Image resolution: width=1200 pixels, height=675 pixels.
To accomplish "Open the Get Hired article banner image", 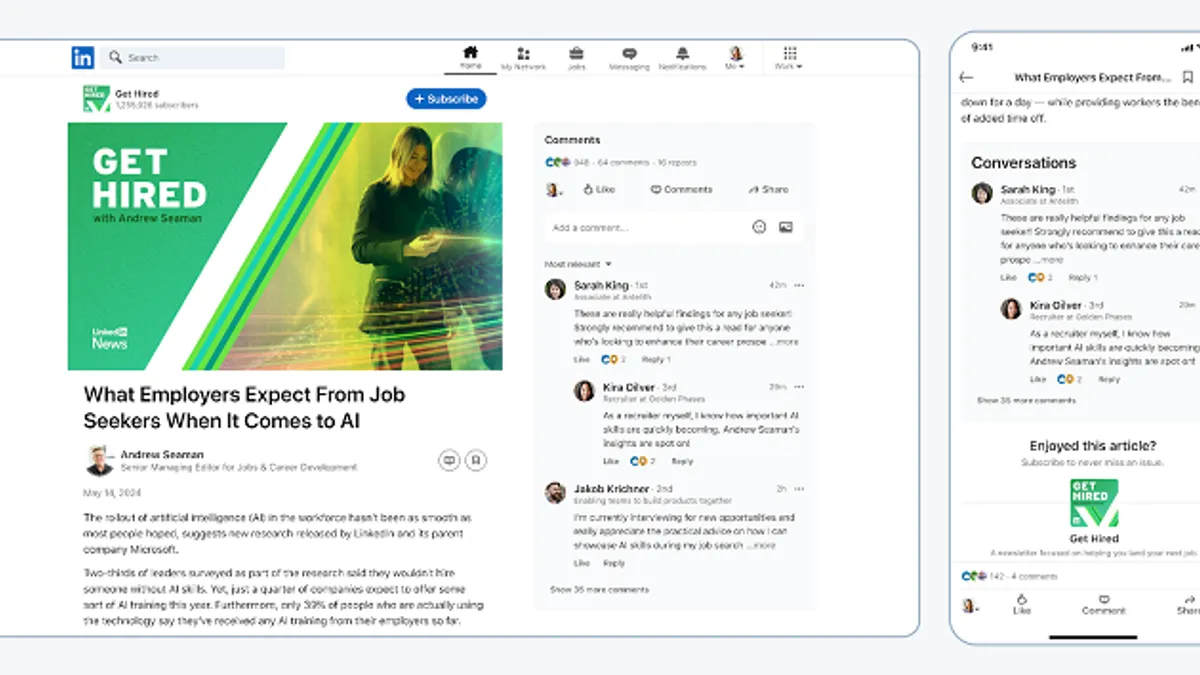I will pyautogui.click(x=285, y=246).
